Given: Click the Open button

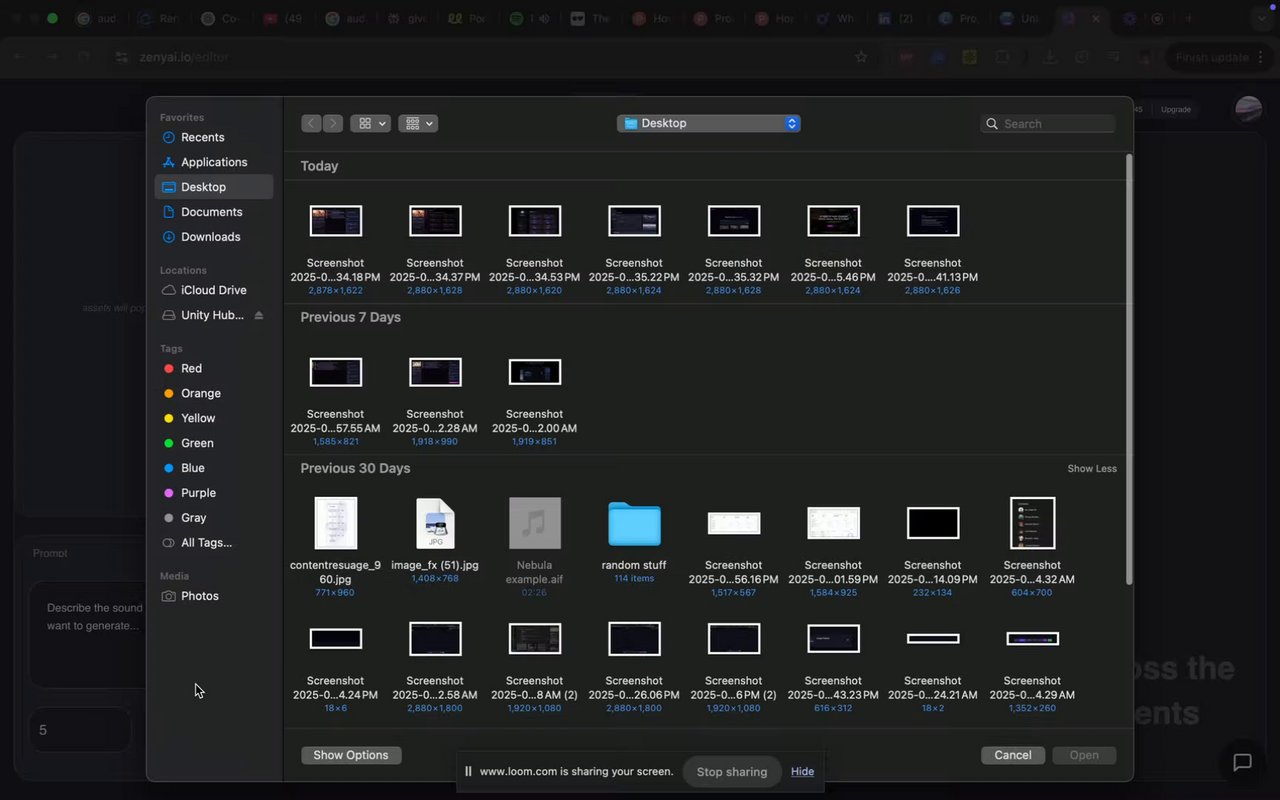Looking at the screenshot, I should point(1084,755).
